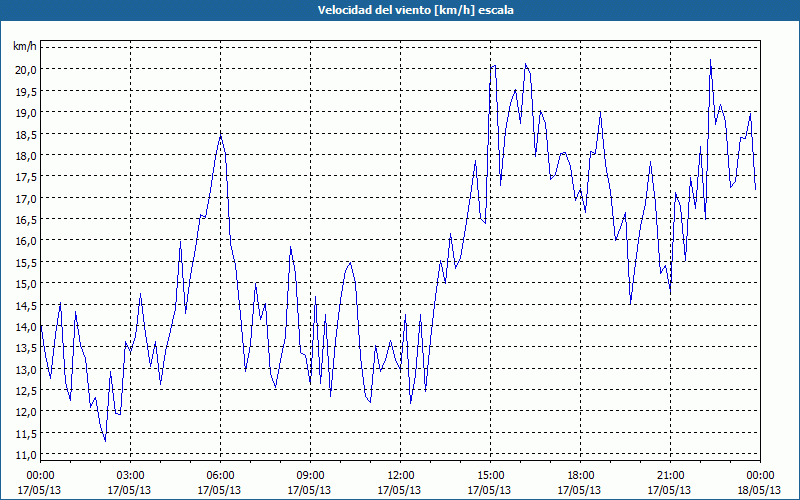Click the 16,0 y-axis value

tap(27, 240)
